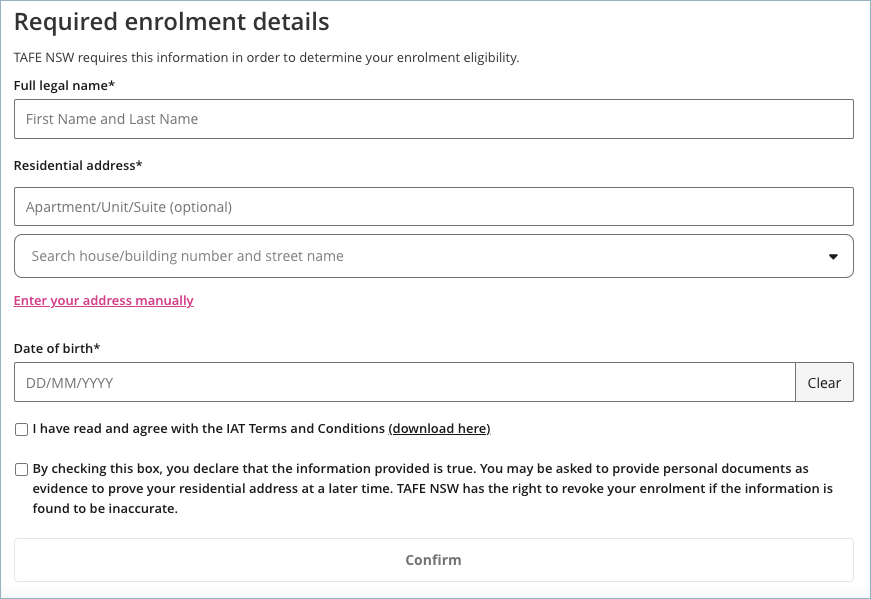
Task: Open the address search dropdown arrow
Action: coord(833,256)
